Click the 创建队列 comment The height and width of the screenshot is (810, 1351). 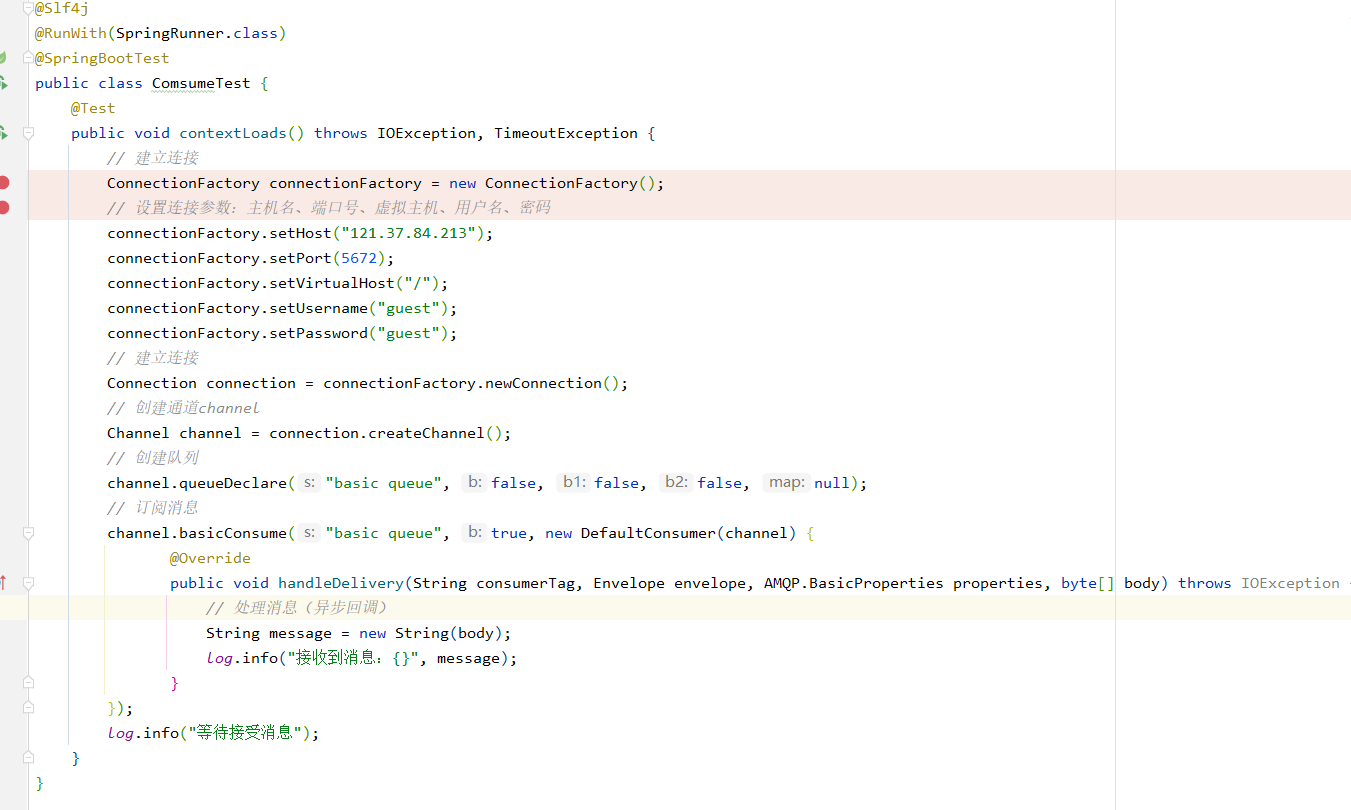coord(153,458)
